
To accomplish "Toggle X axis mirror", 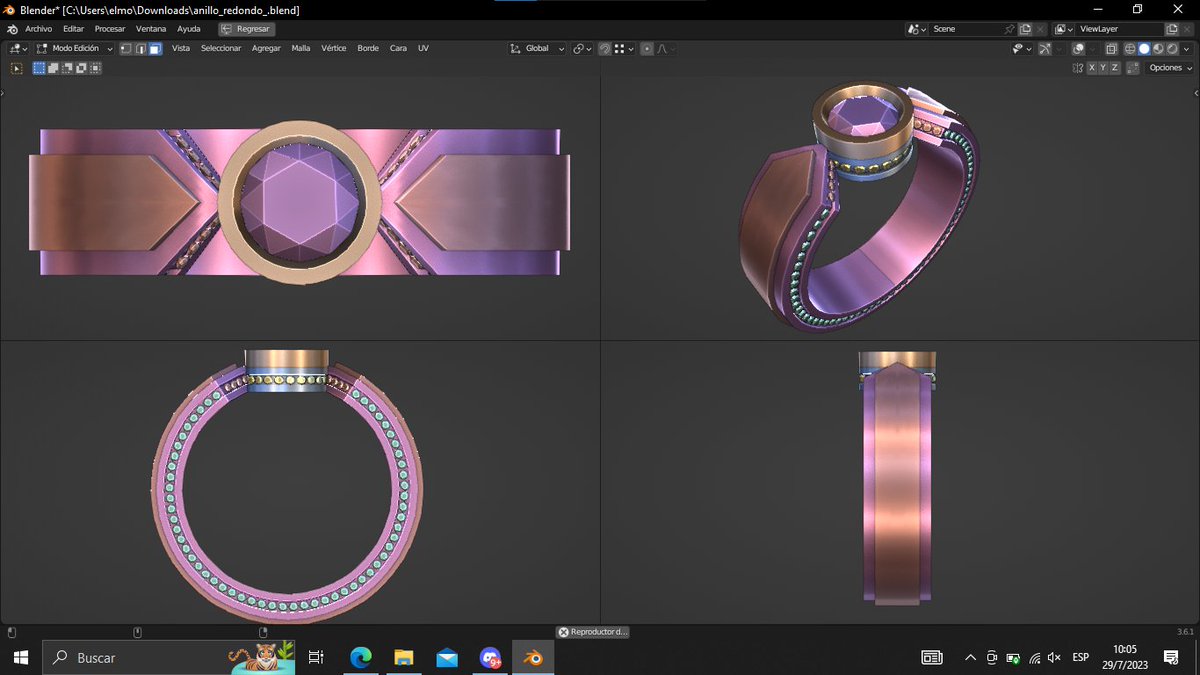I will point(1092,68).
